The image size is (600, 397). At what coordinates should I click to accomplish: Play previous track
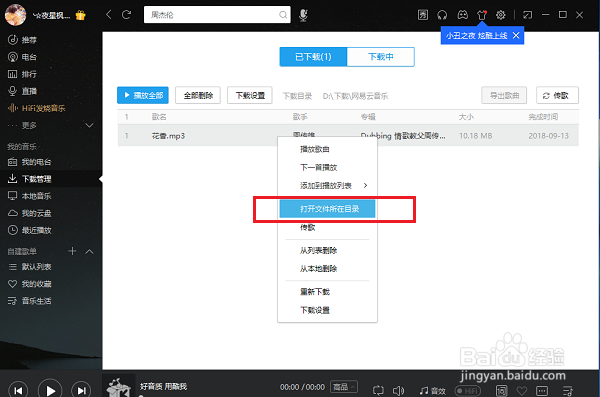tap(18, 390)
